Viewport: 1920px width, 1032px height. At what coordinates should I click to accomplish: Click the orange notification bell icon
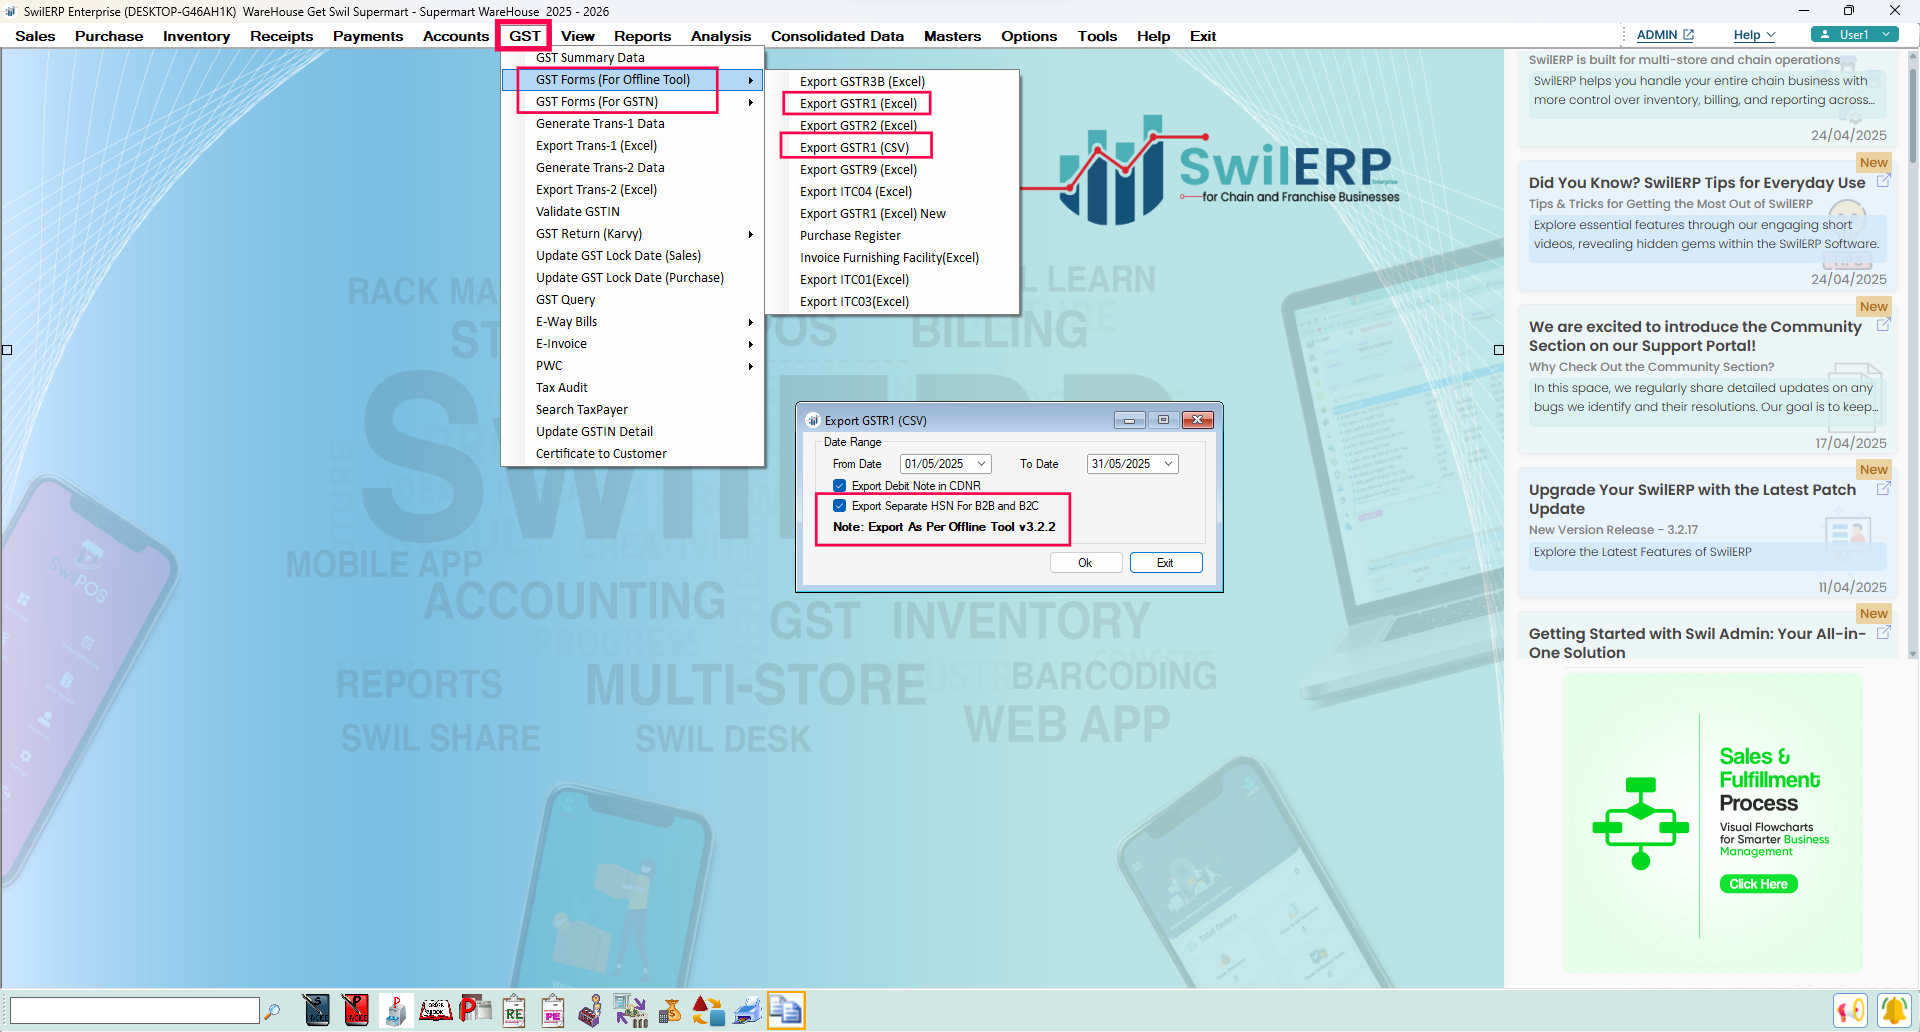coord(1894,1011)
